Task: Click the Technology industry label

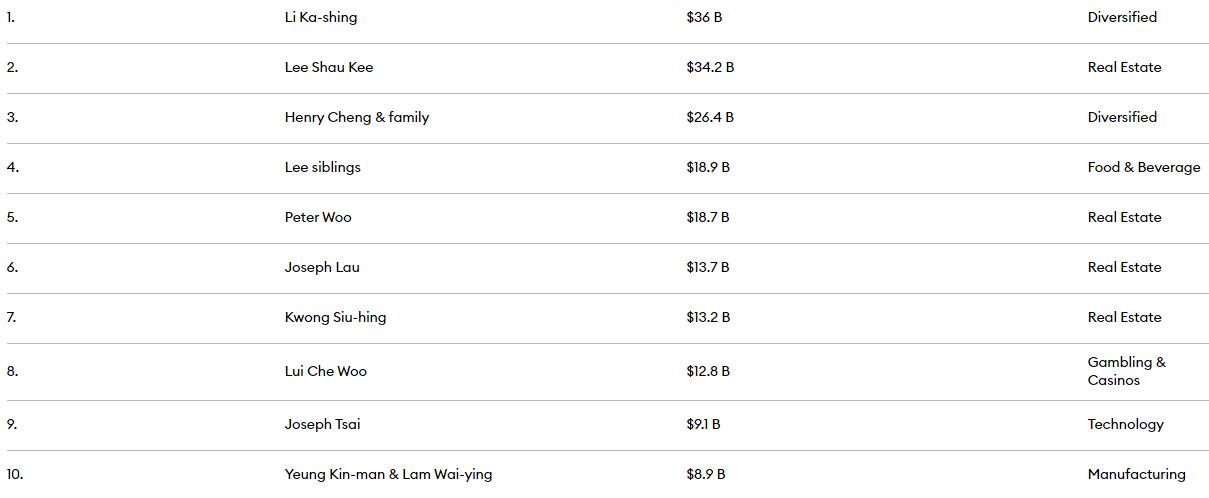Action: click(x=1125, y=424)
